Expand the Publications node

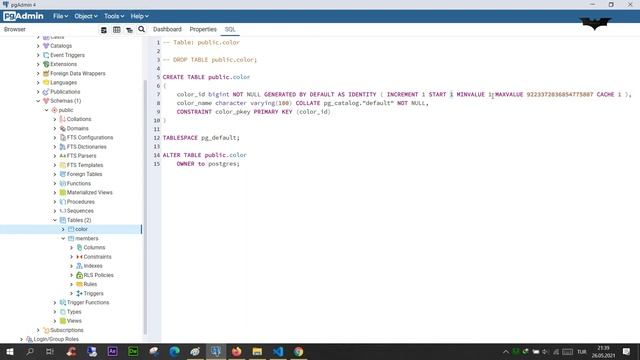(38, 92)
